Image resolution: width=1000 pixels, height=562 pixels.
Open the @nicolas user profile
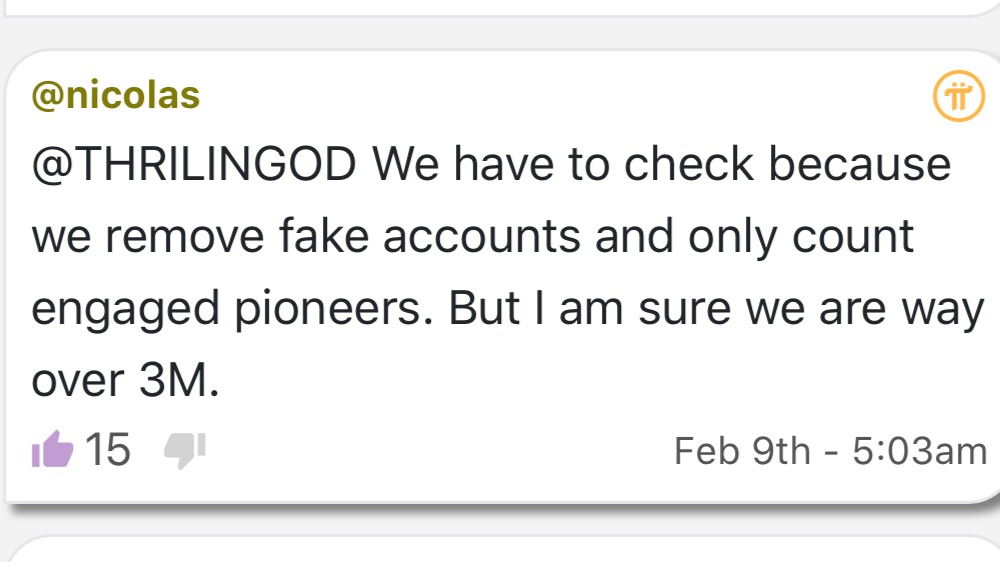(x=115, y=95)
